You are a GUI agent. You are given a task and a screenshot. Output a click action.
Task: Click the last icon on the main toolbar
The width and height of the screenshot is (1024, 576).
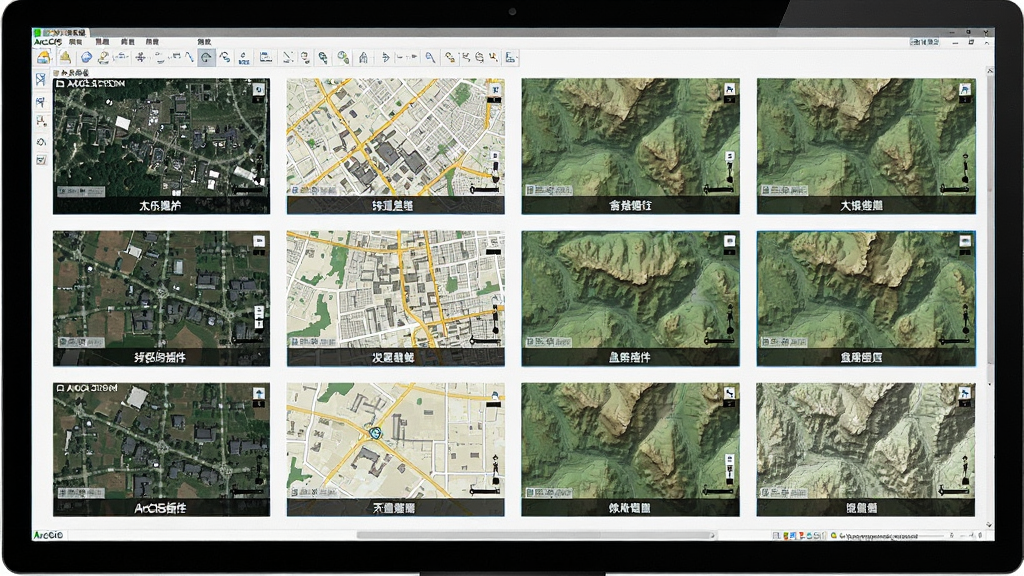(x=511, y=57)
